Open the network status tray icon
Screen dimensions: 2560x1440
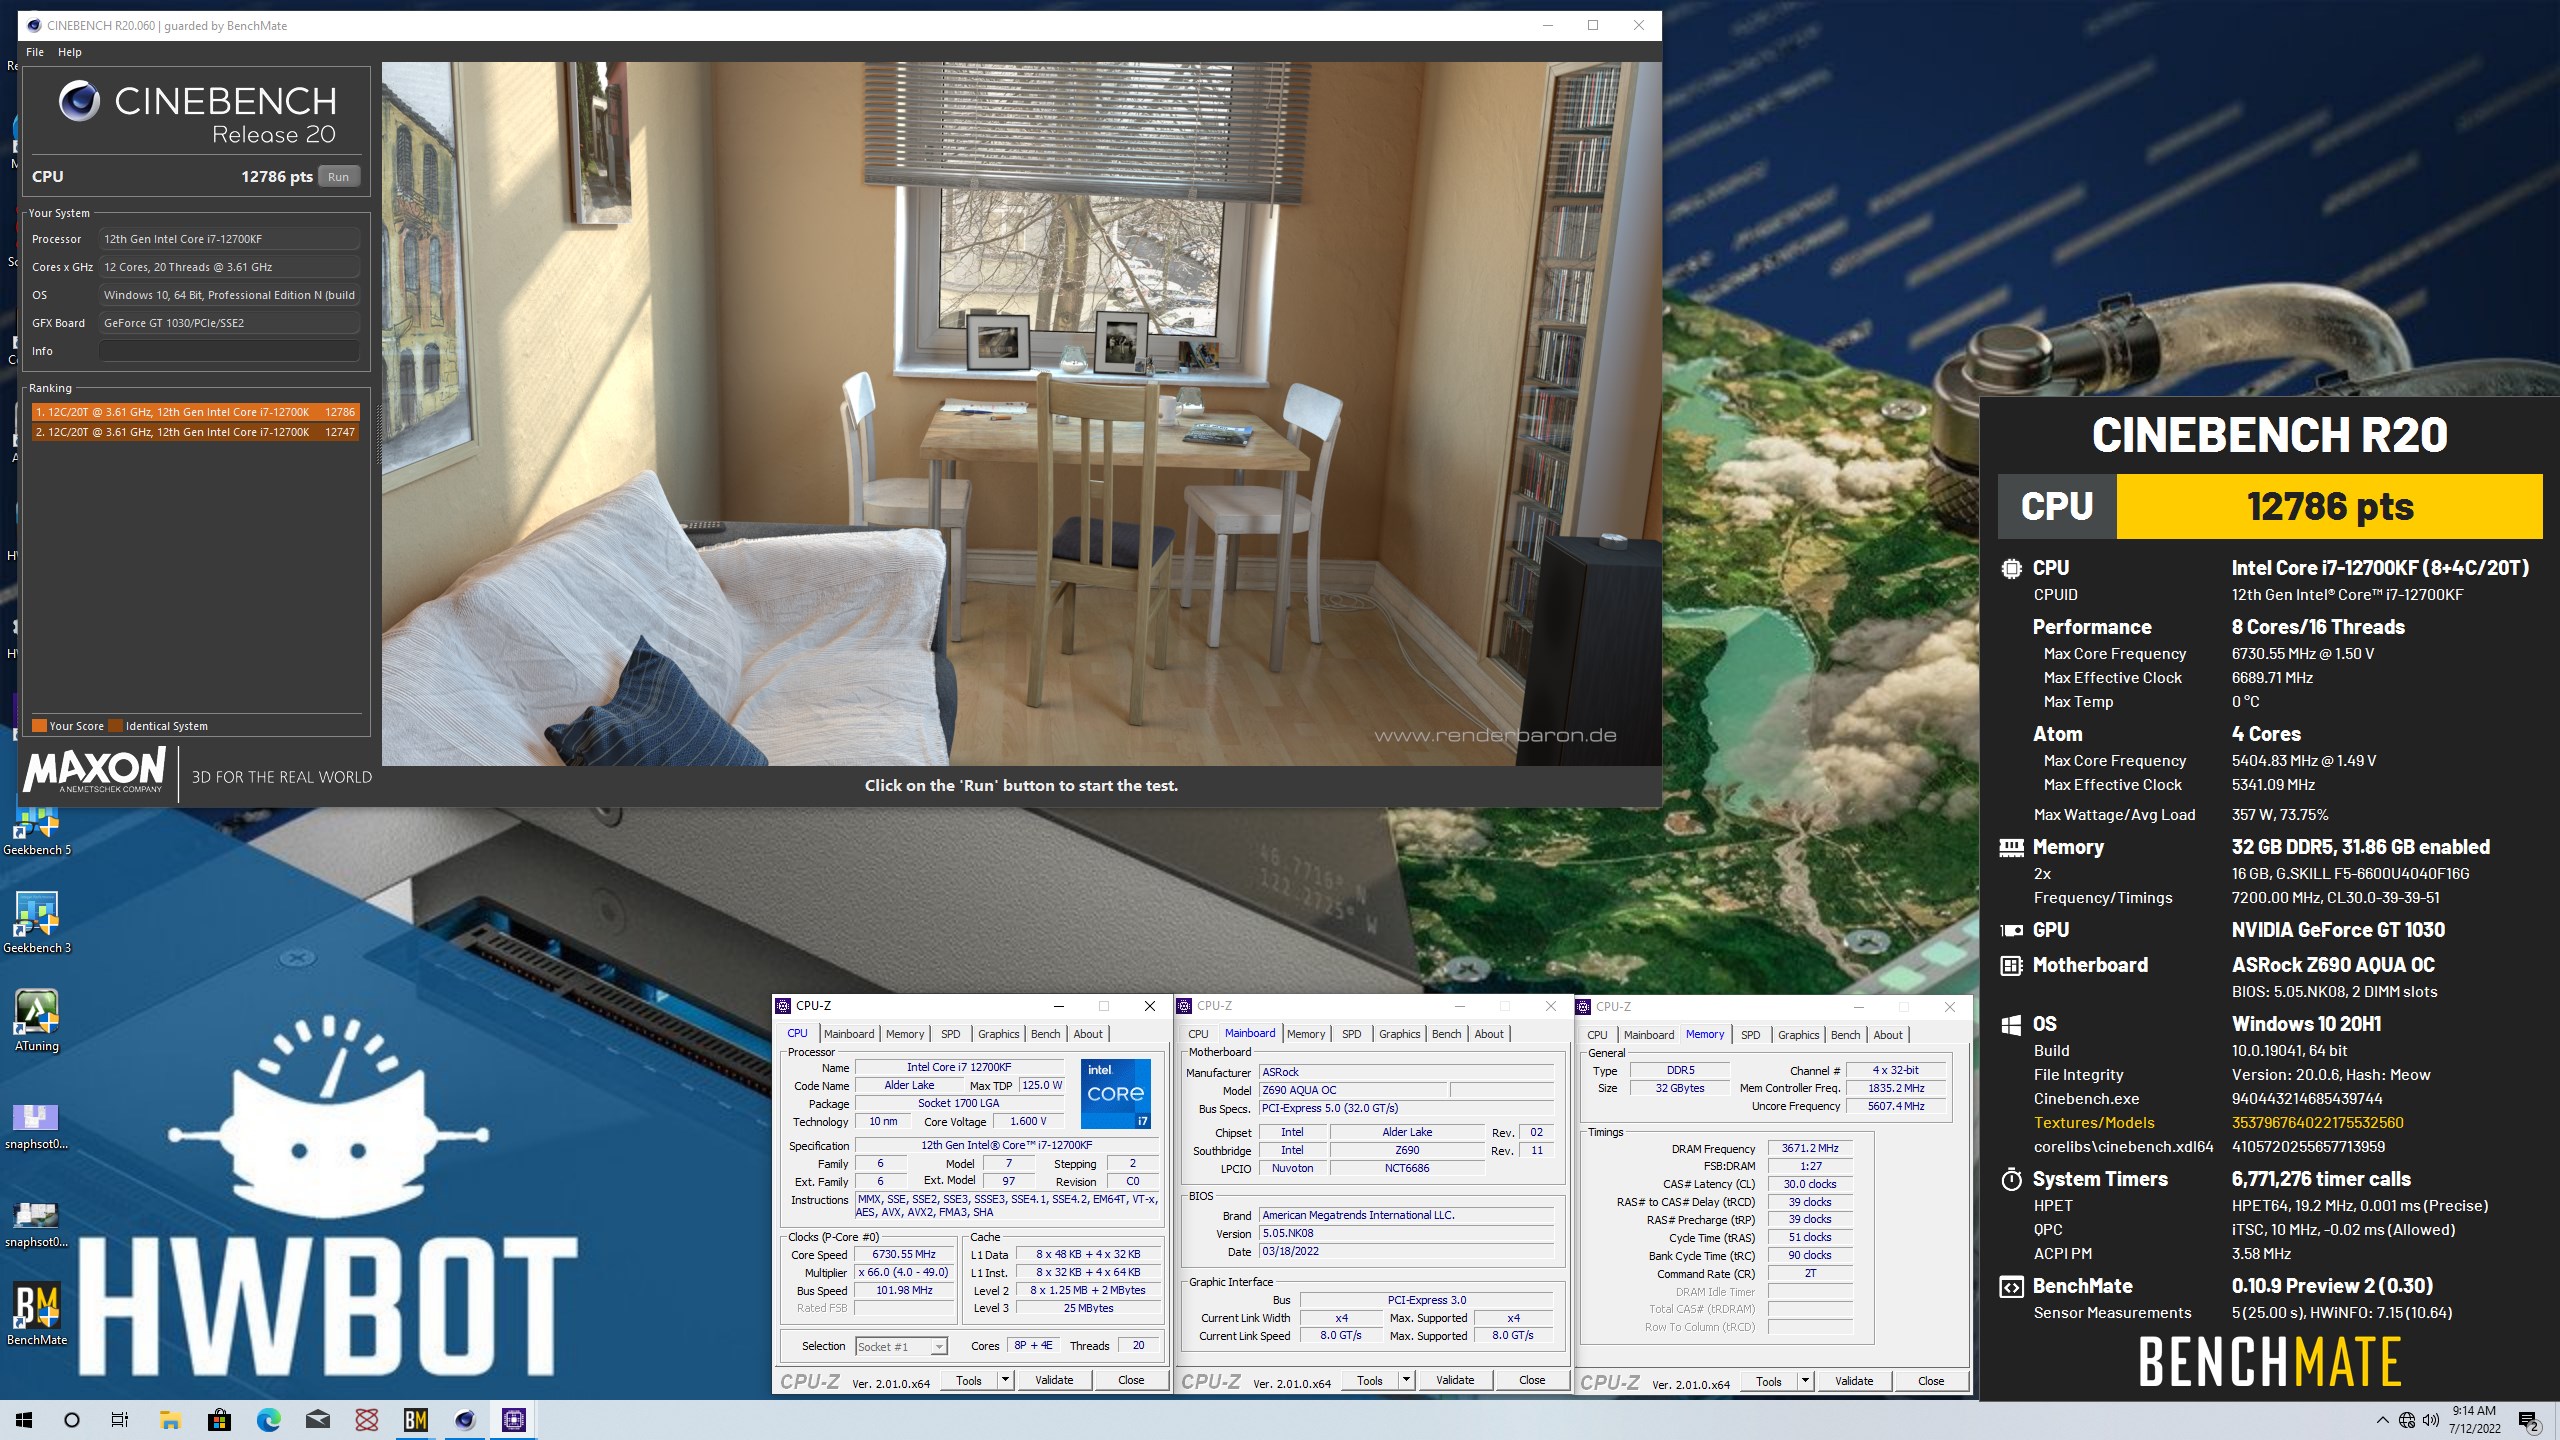point(2407,1420)
